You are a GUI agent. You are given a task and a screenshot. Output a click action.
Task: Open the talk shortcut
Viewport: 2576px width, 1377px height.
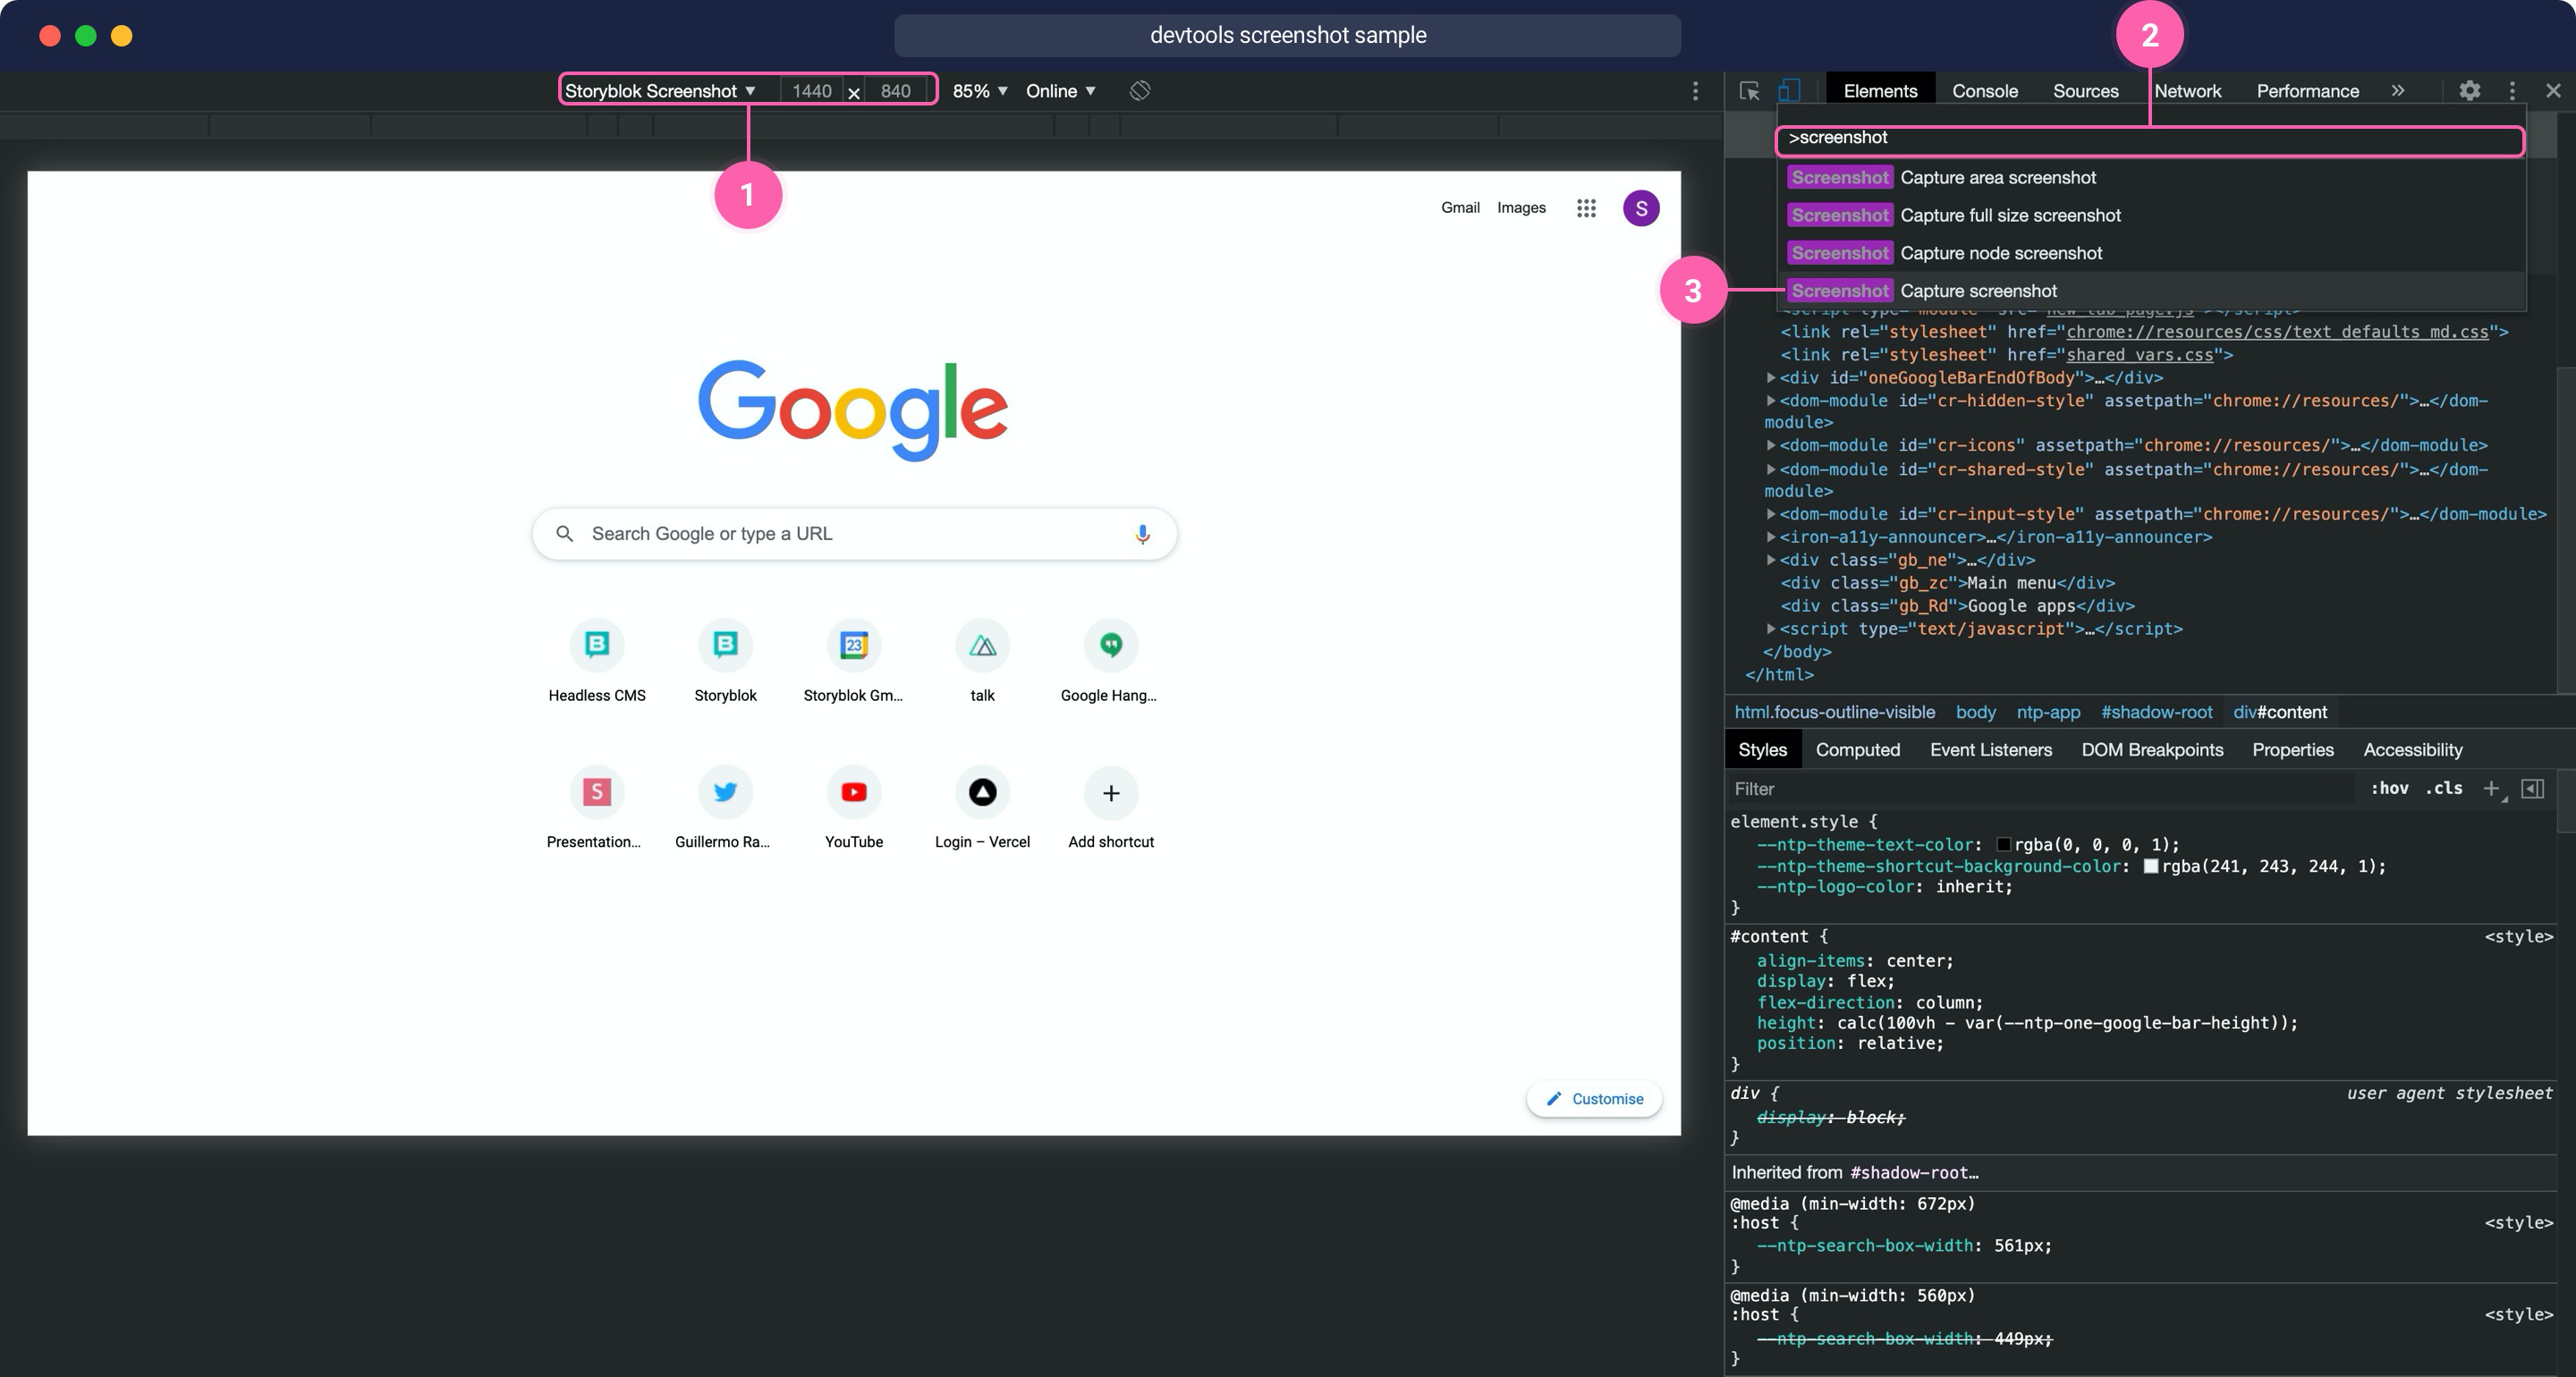(982, 661)
